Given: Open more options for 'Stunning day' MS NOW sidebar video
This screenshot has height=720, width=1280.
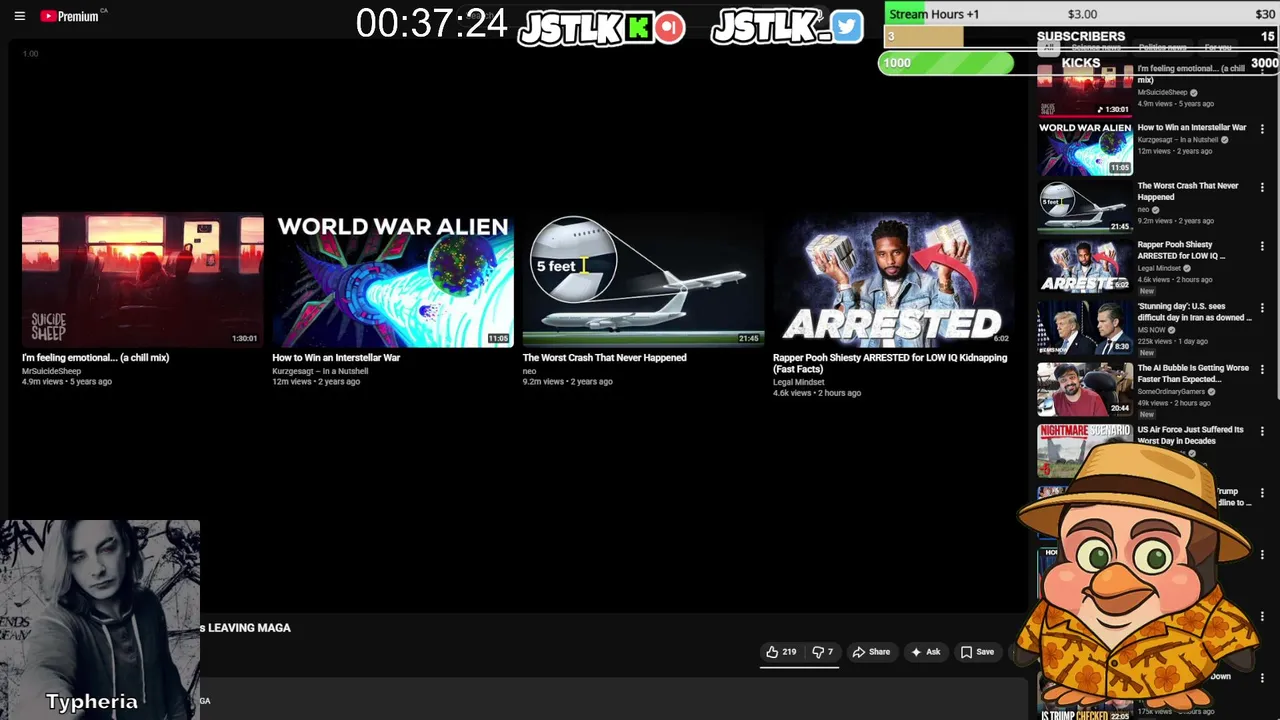Looking at the screenshot, I should point(1262,308).
